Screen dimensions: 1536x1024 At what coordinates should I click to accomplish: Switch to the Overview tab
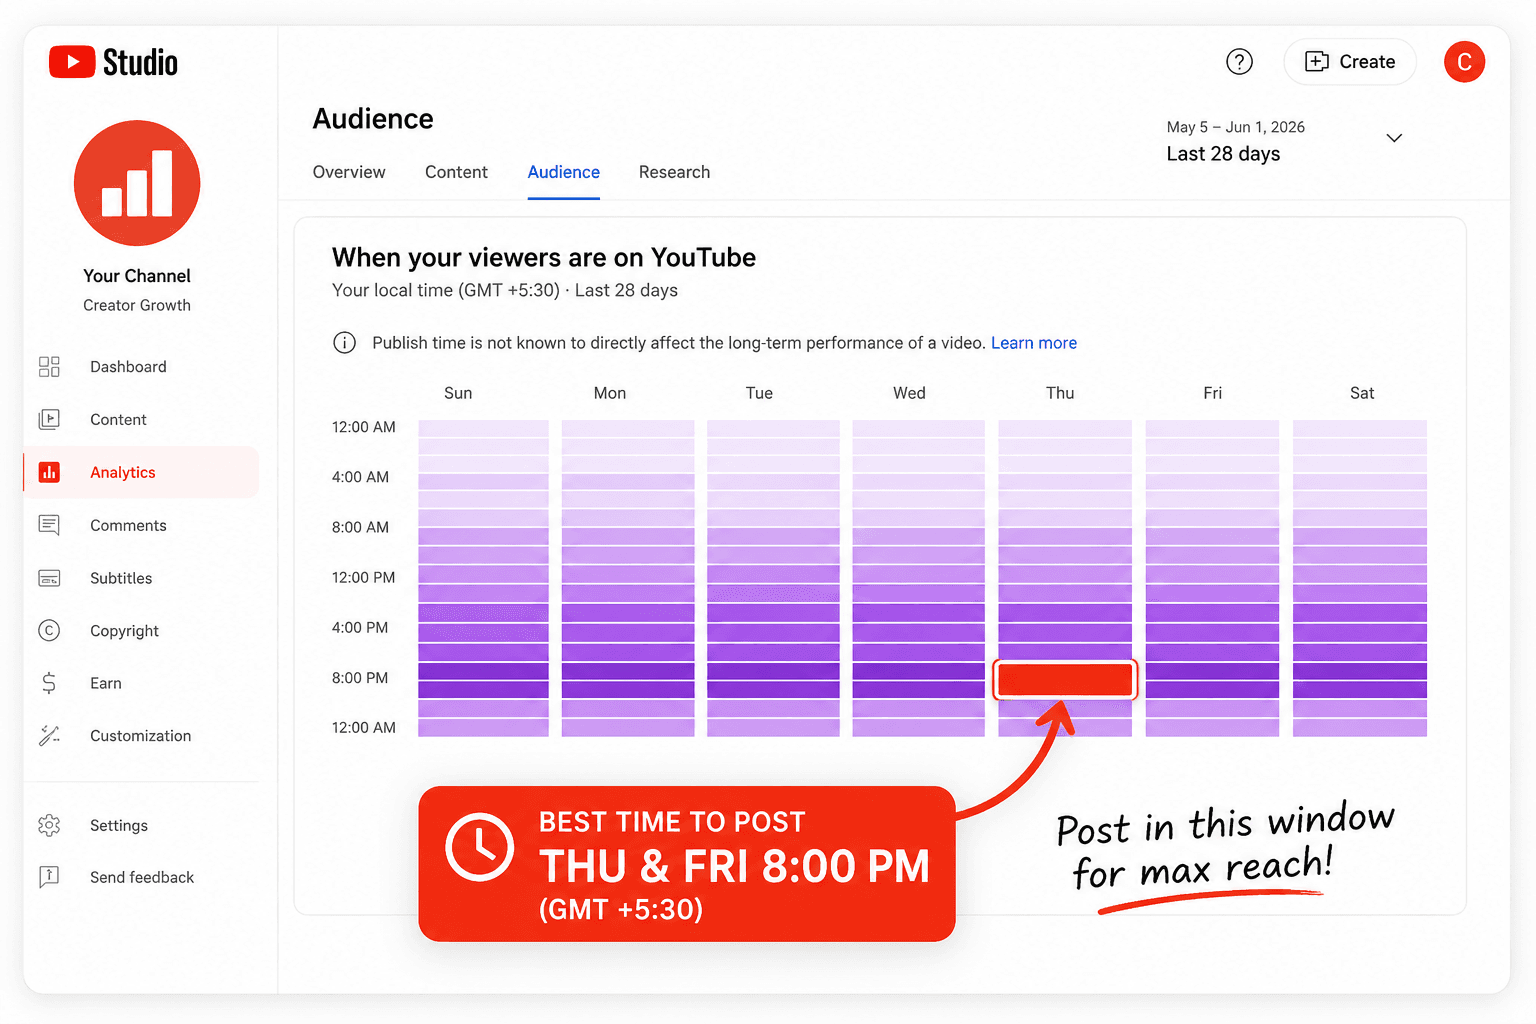tap(349, 172)
